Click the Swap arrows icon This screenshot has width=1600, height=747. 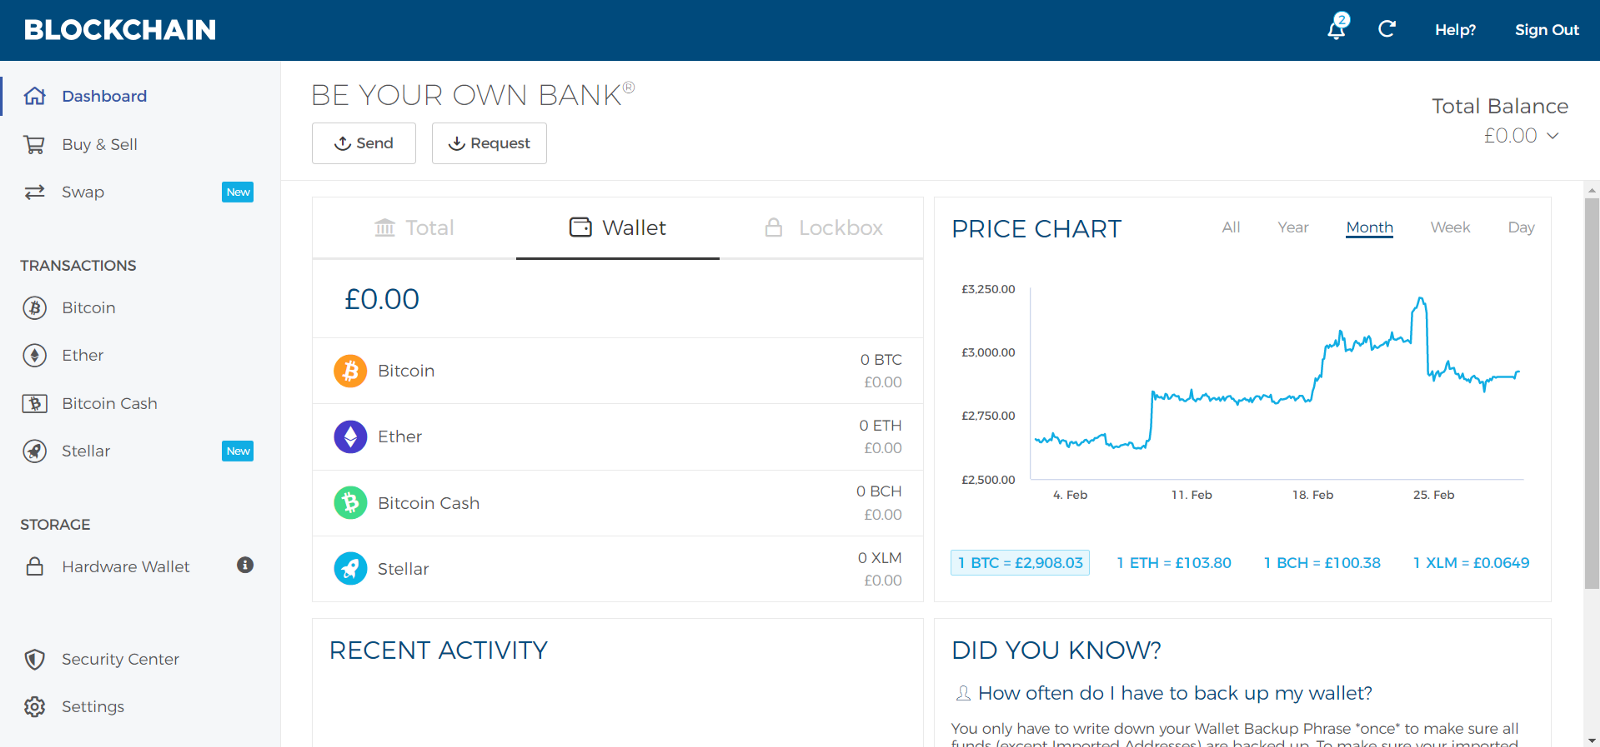[x=35, y=192]
